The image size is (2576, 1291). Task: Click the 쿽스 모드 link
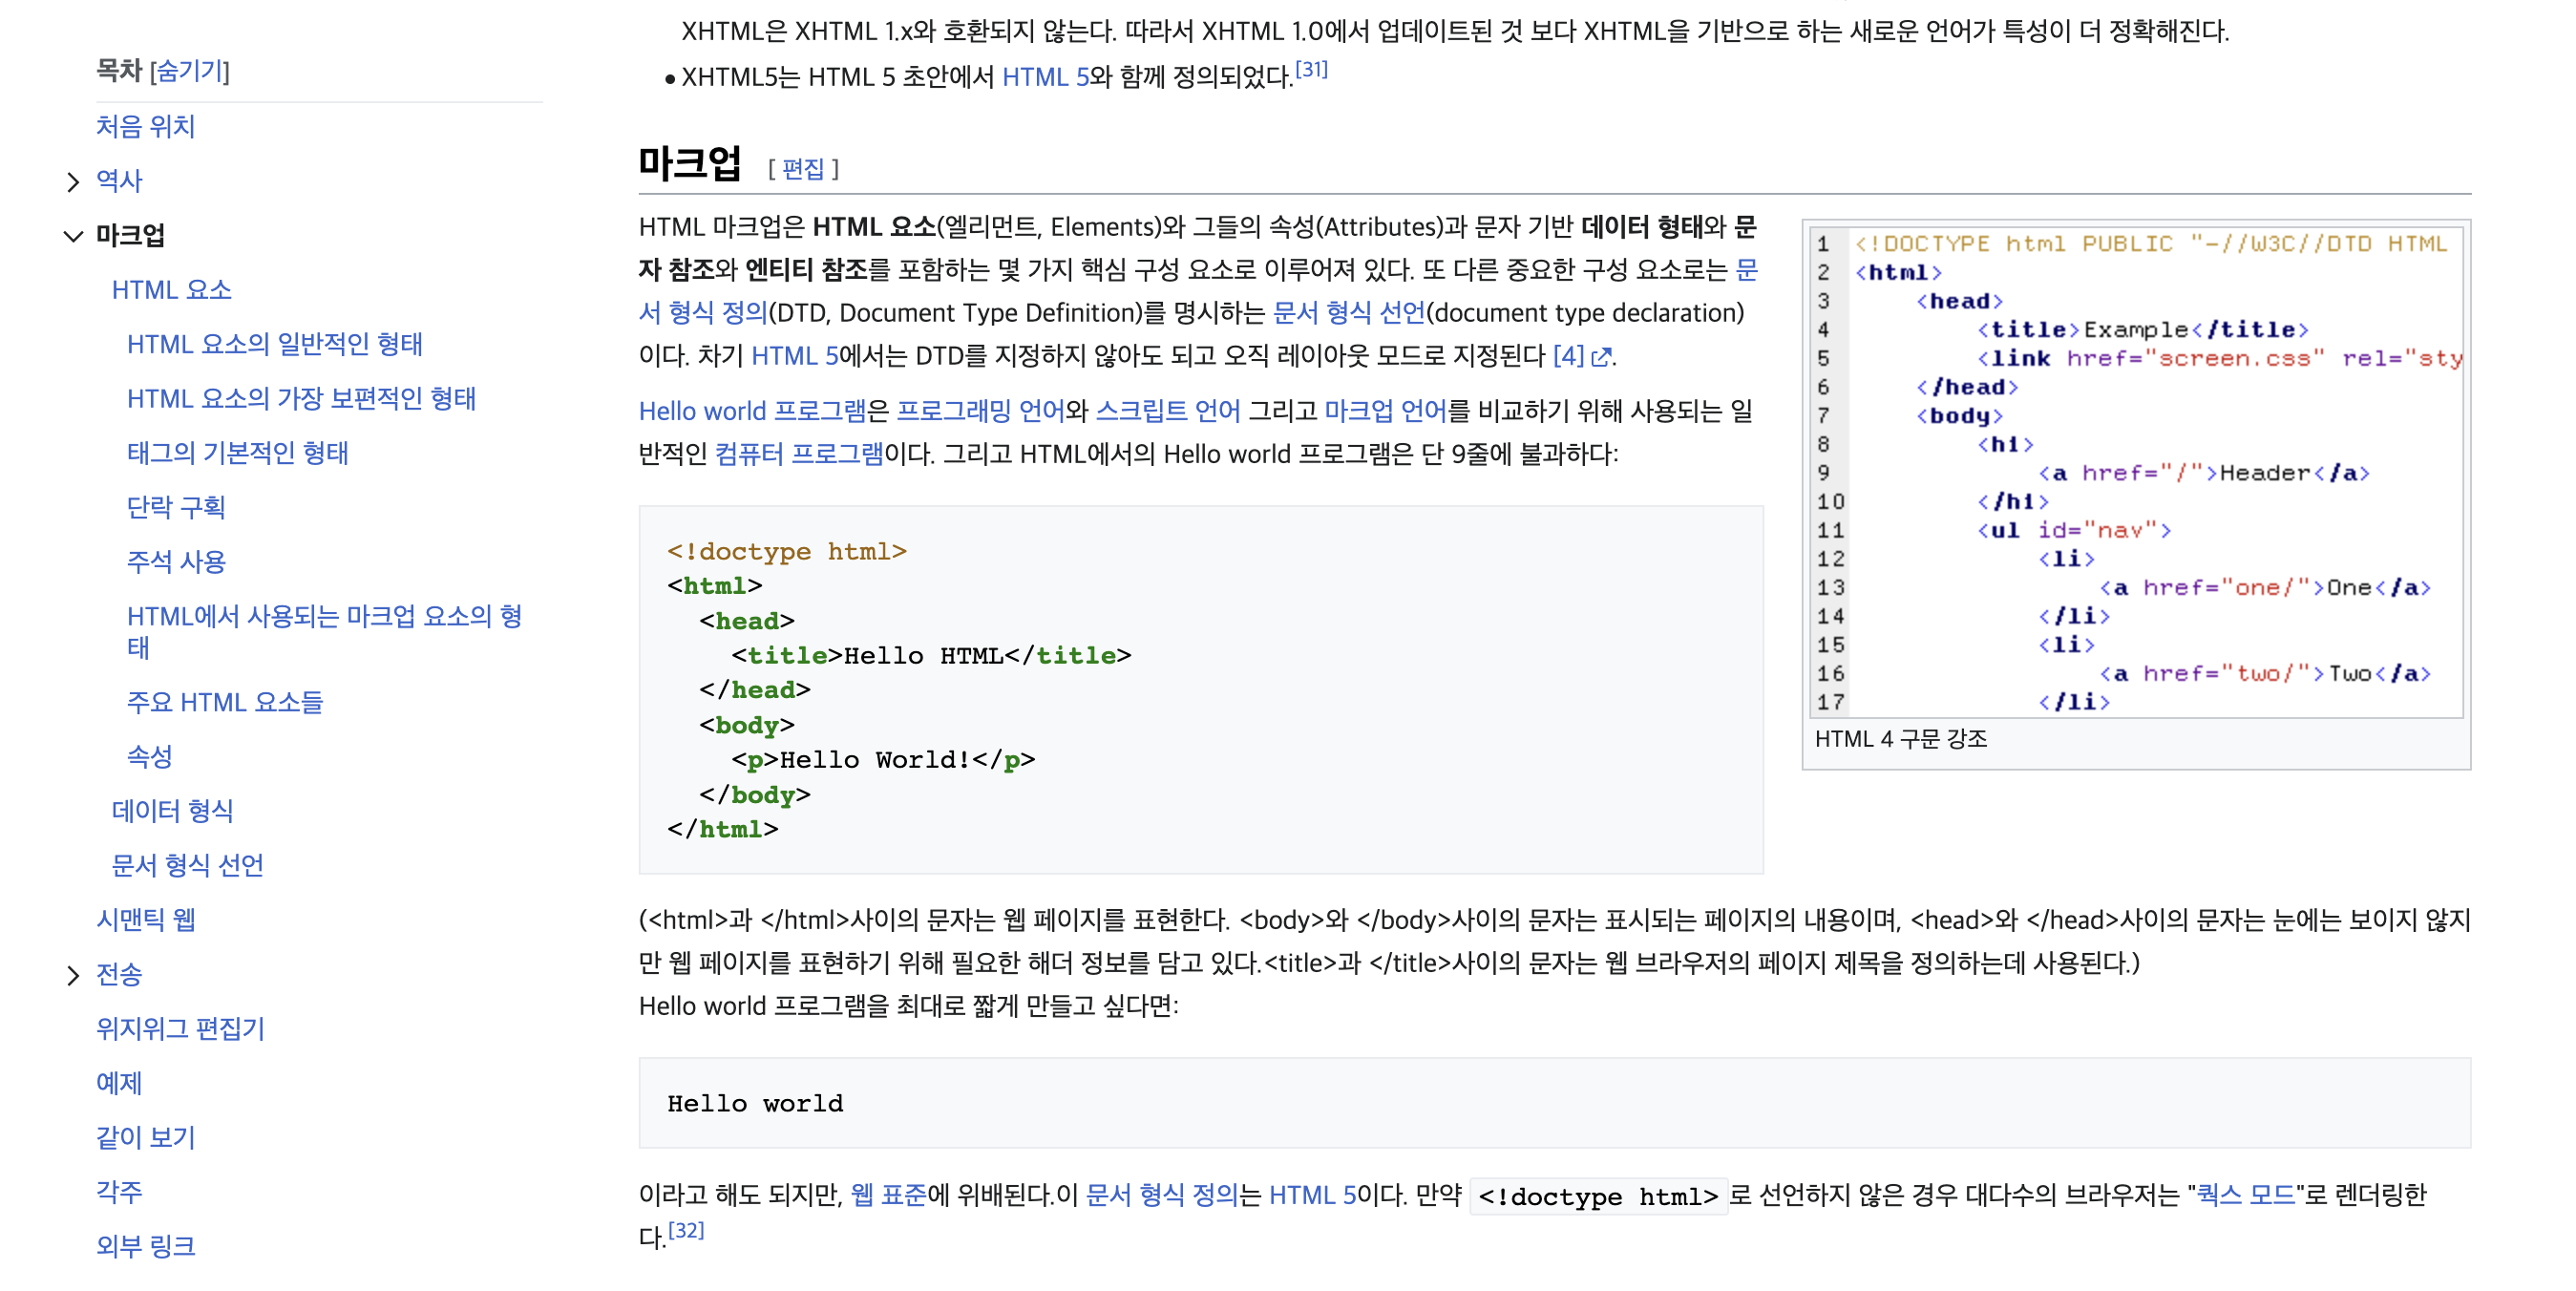(2245, 1195)
